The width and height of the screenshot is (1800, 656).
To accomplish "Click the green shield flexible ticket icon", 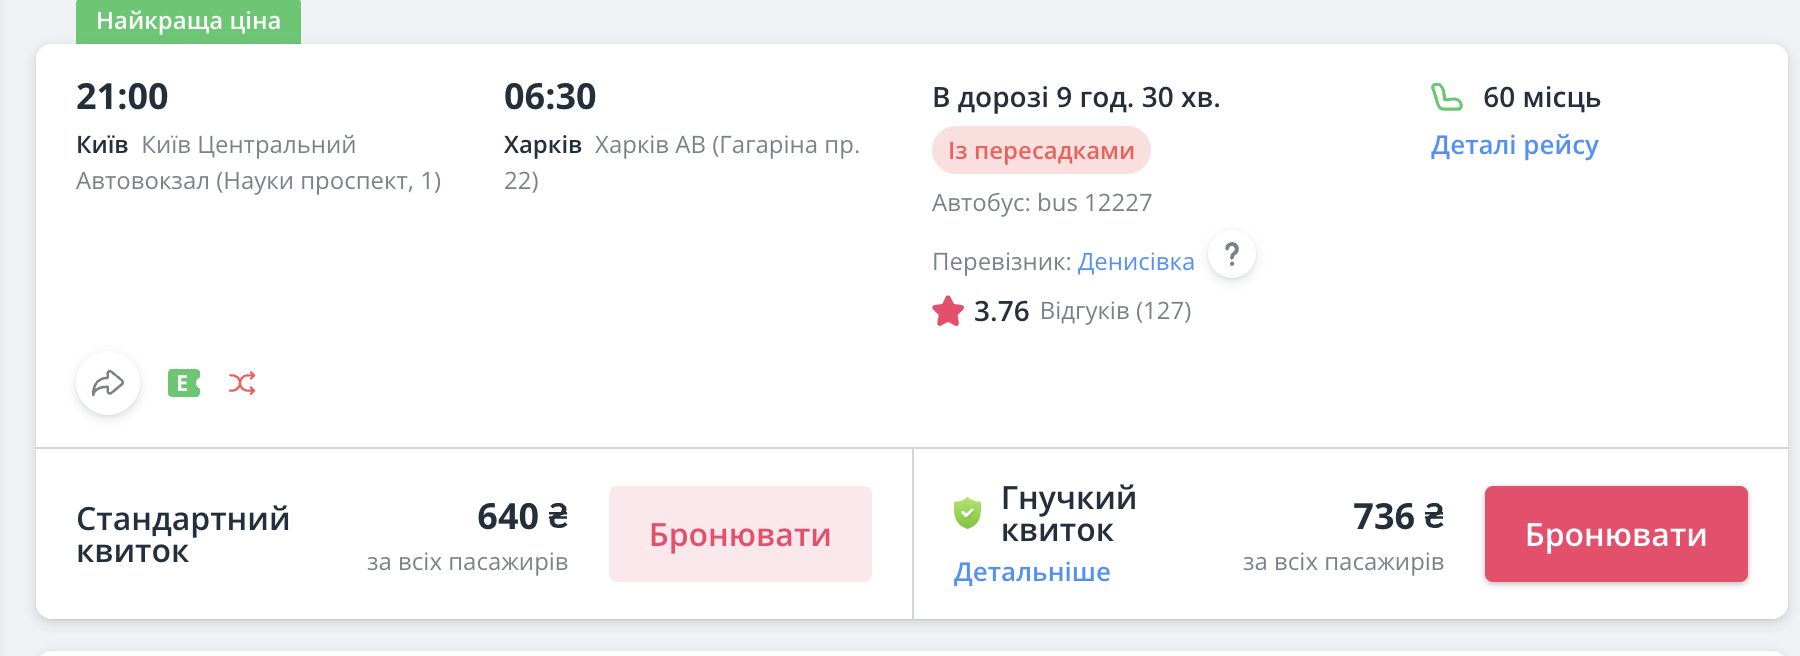I will point(967,513).
